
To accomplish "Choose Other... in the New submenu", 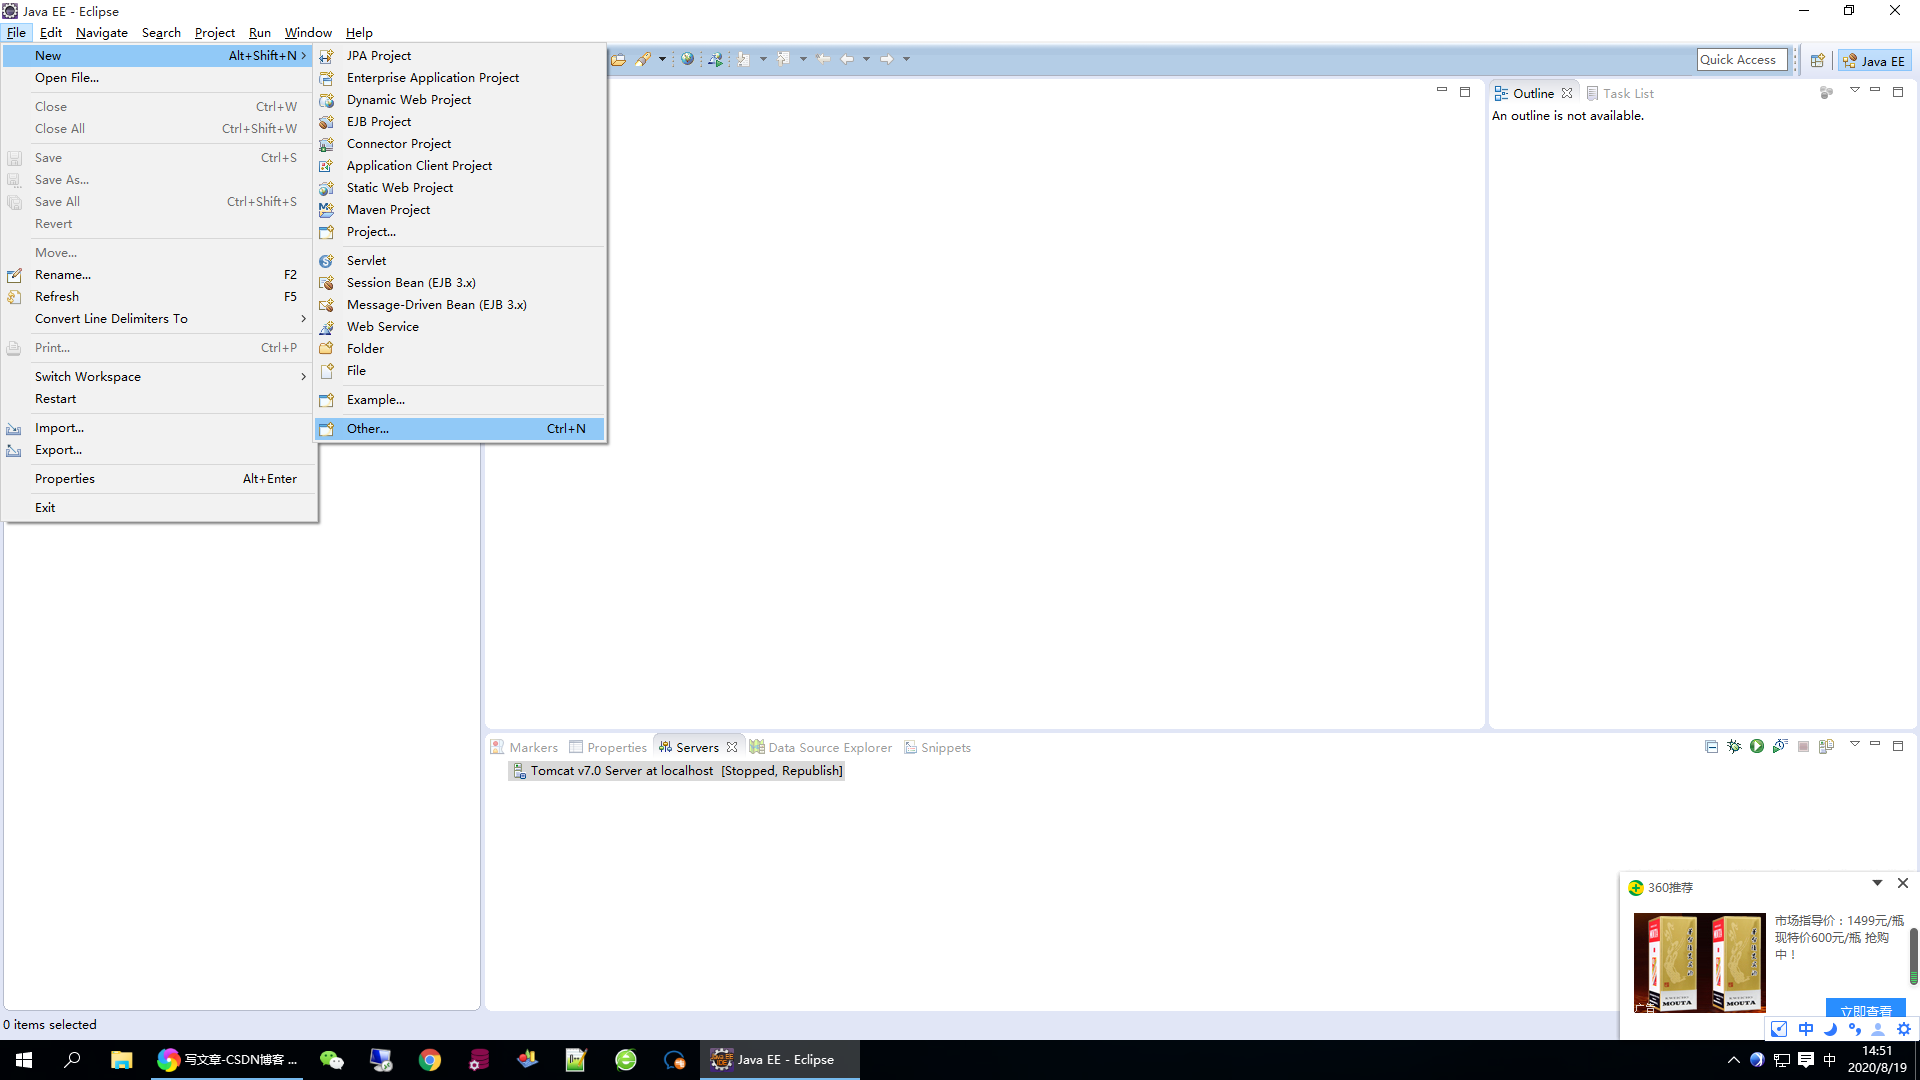I will [x=368, y=429].
